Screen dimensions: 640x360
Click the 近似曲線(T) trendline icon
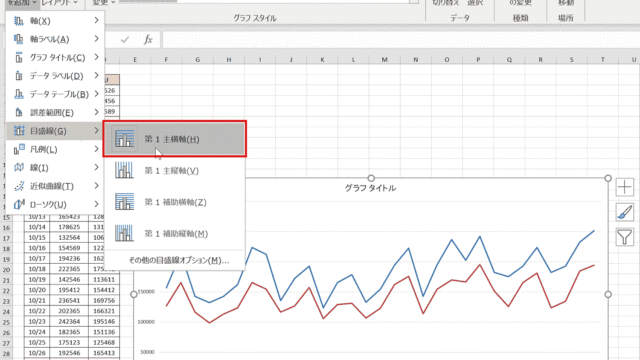19,186
